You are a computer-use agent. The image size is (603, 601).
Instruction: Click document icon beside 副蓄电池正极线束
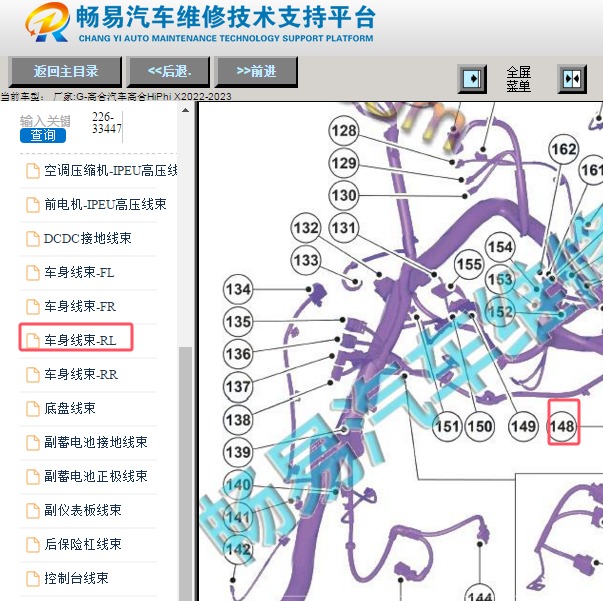click(x=33, y=476)
